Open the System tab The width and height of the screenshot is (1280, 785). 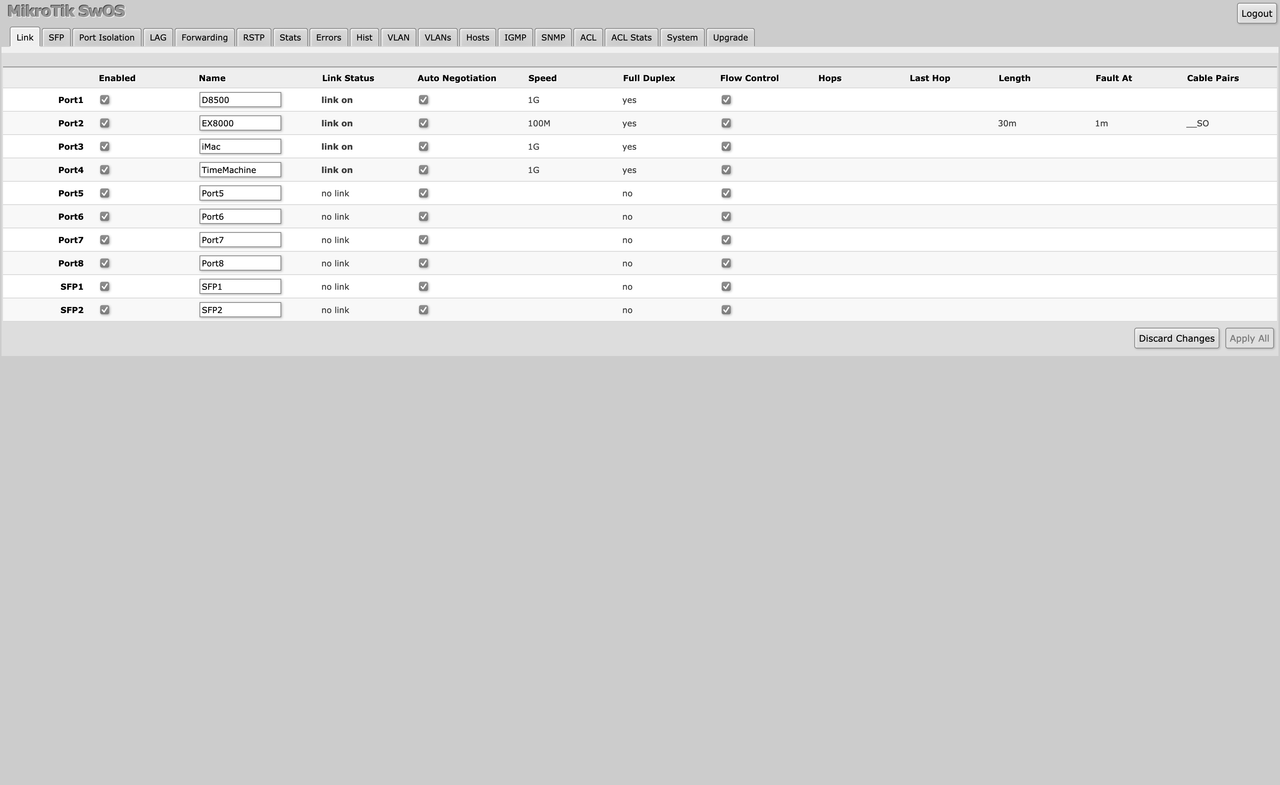(682, 37)
